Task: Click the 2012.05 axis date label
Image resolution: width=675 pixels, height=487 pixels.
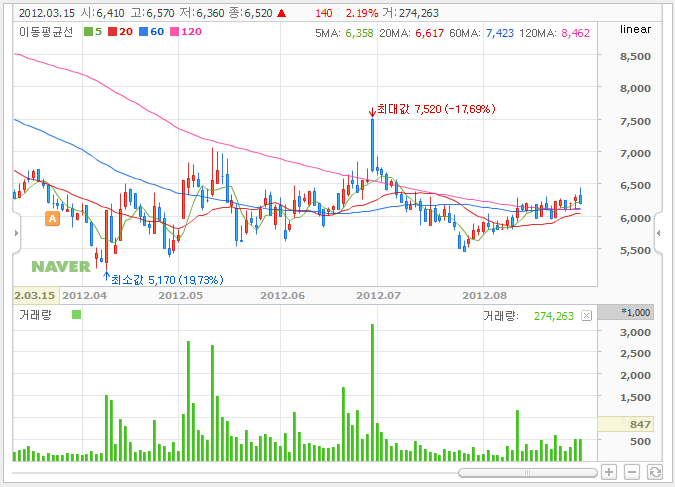Action: (180, 295)
